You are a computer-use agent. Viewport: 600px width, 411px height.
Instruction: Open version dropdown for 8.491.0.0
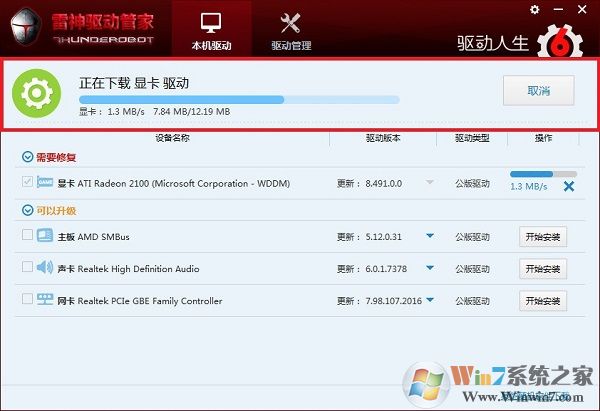(x=430, y=182)
